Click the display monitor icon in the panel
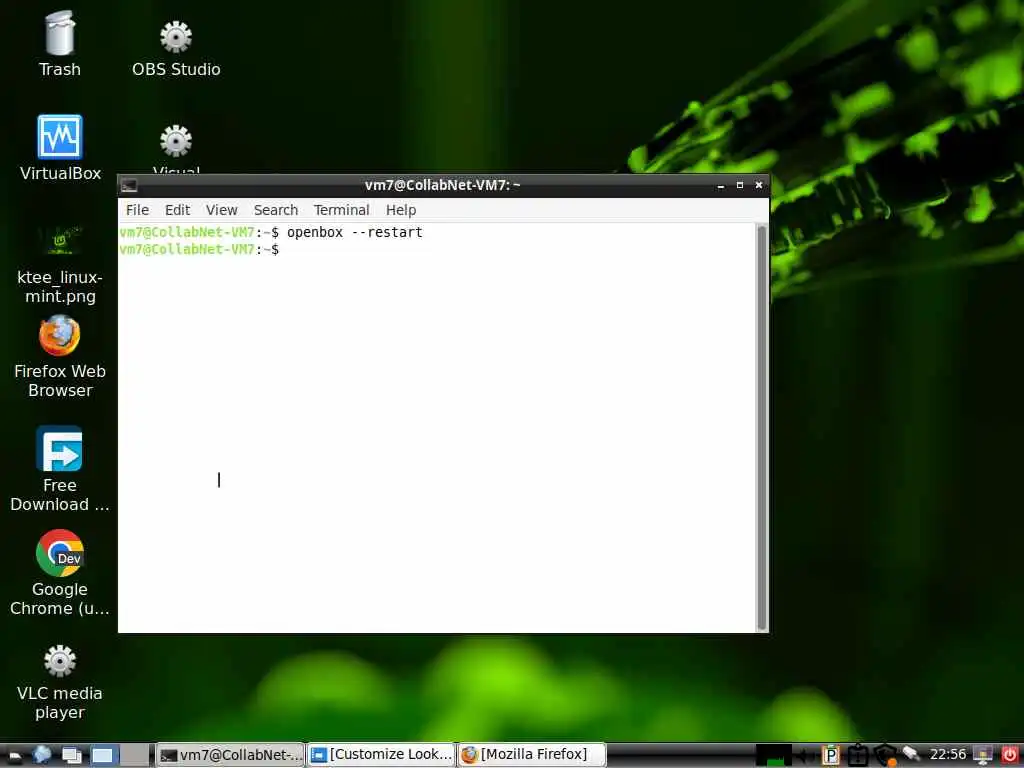1024x768 pixels. pos(983,755)
